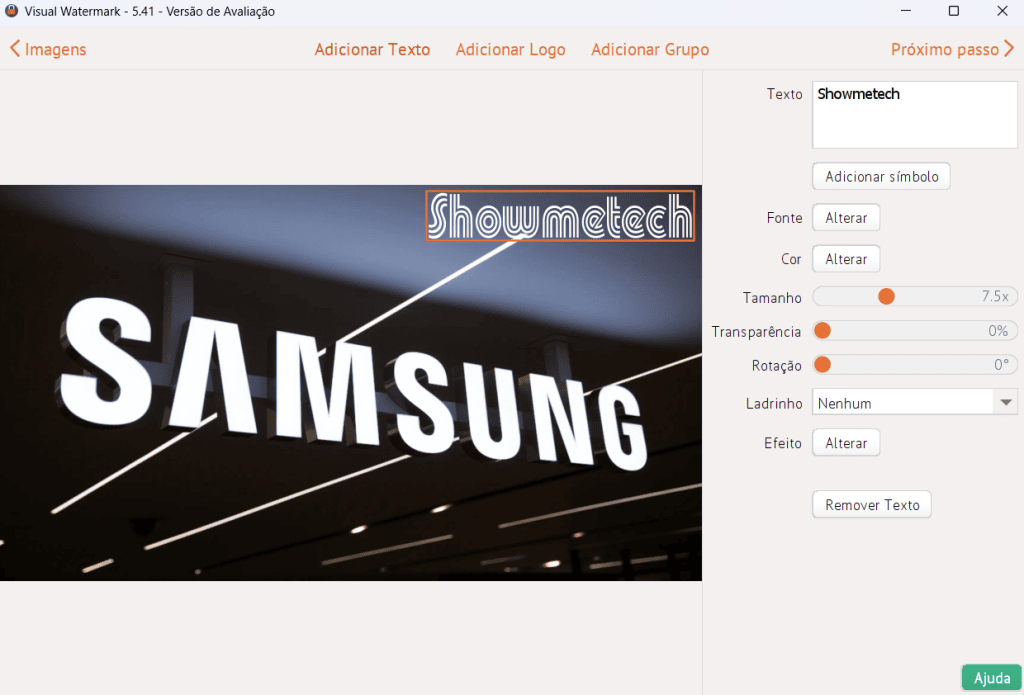Maximize the Visual Watermark window

coord(953,11)
